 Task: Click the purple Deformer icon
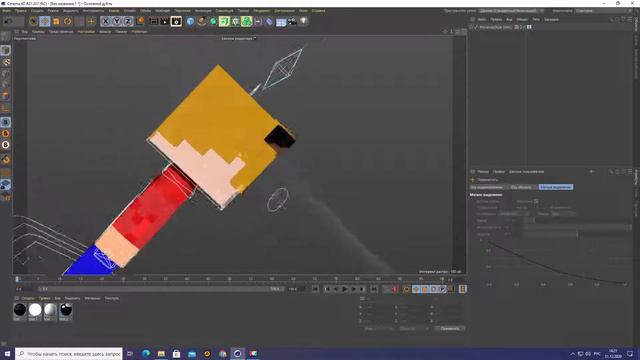pyautogui.click(x=269, y=21)
